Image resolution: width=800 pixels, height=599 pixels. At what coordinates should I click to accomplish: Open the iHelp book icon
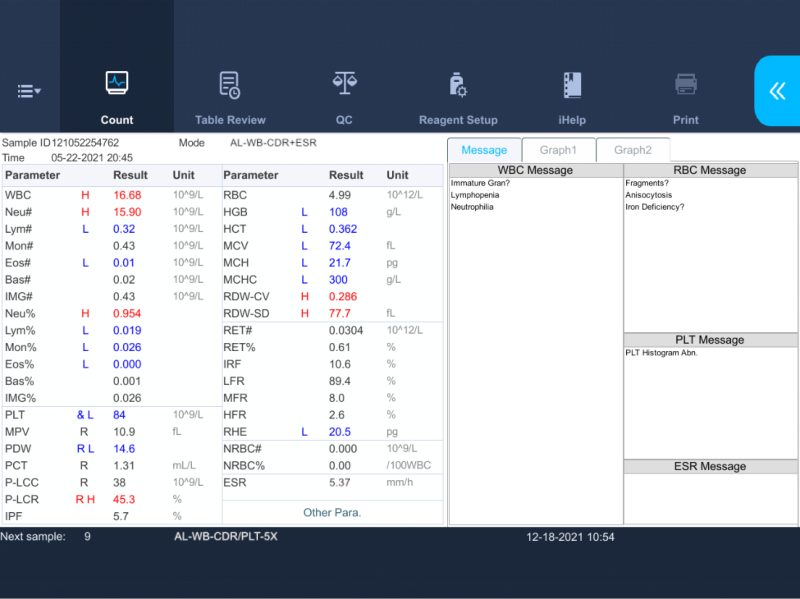(572, 87)
